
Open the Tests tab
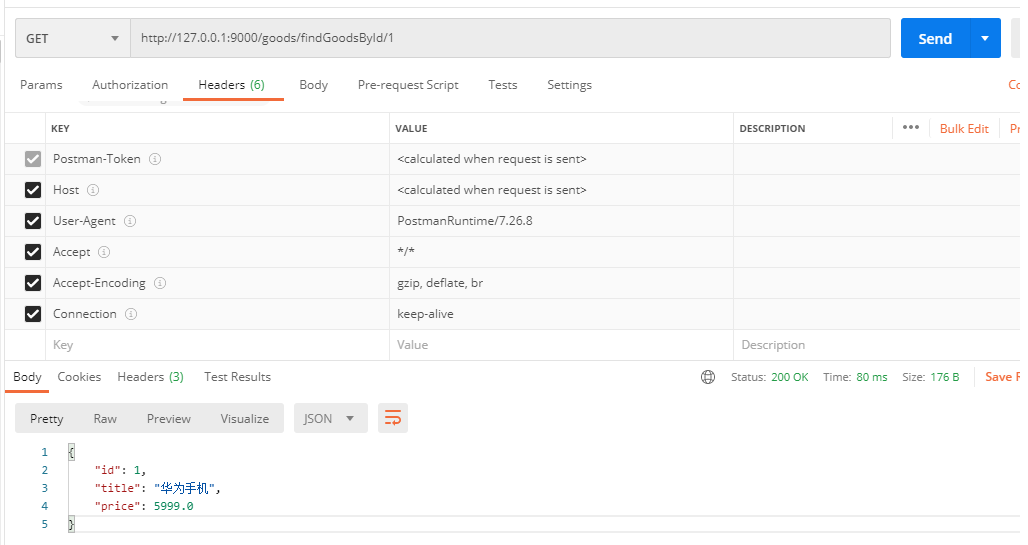click(503, 85)
